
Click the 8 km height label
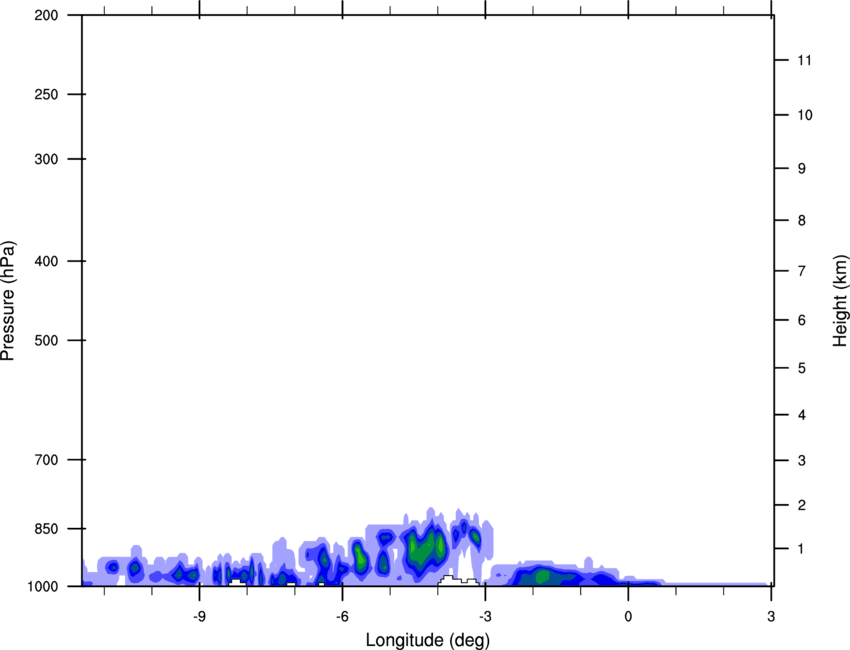(802, 221)
